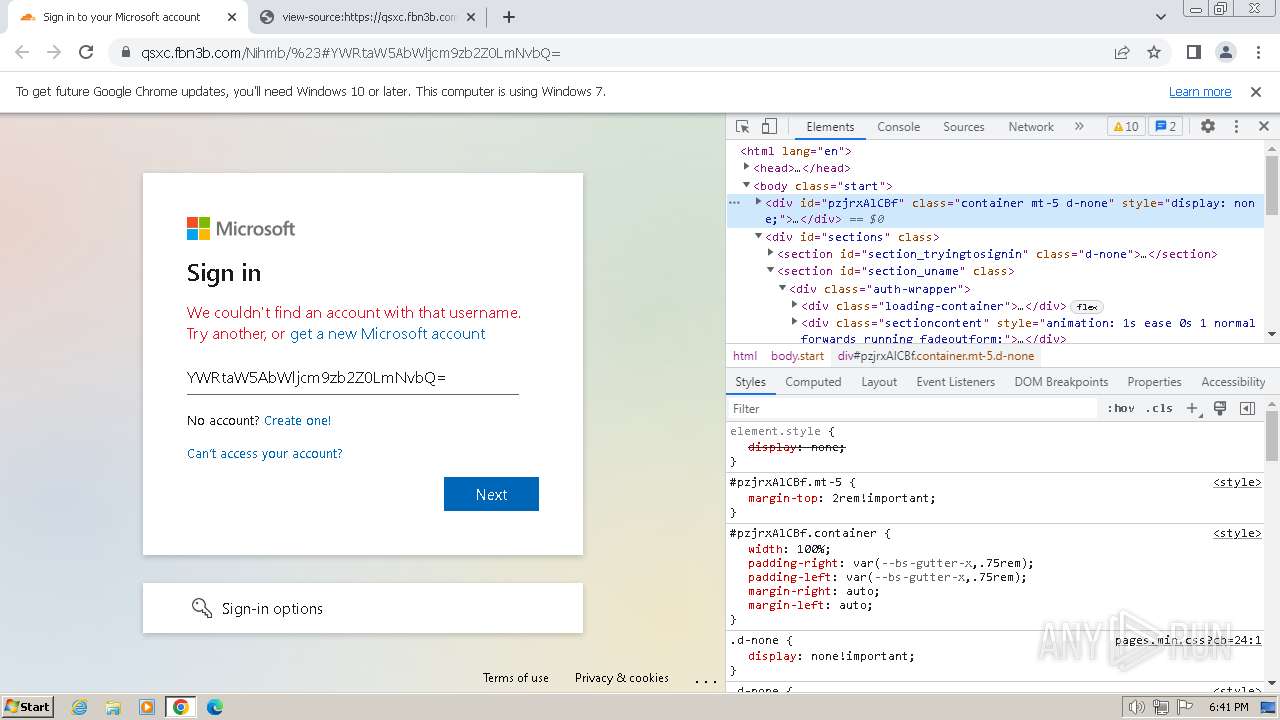Click the Sign-in options button
Viewport: 1280px width, 720px height.
click(363, 608)
